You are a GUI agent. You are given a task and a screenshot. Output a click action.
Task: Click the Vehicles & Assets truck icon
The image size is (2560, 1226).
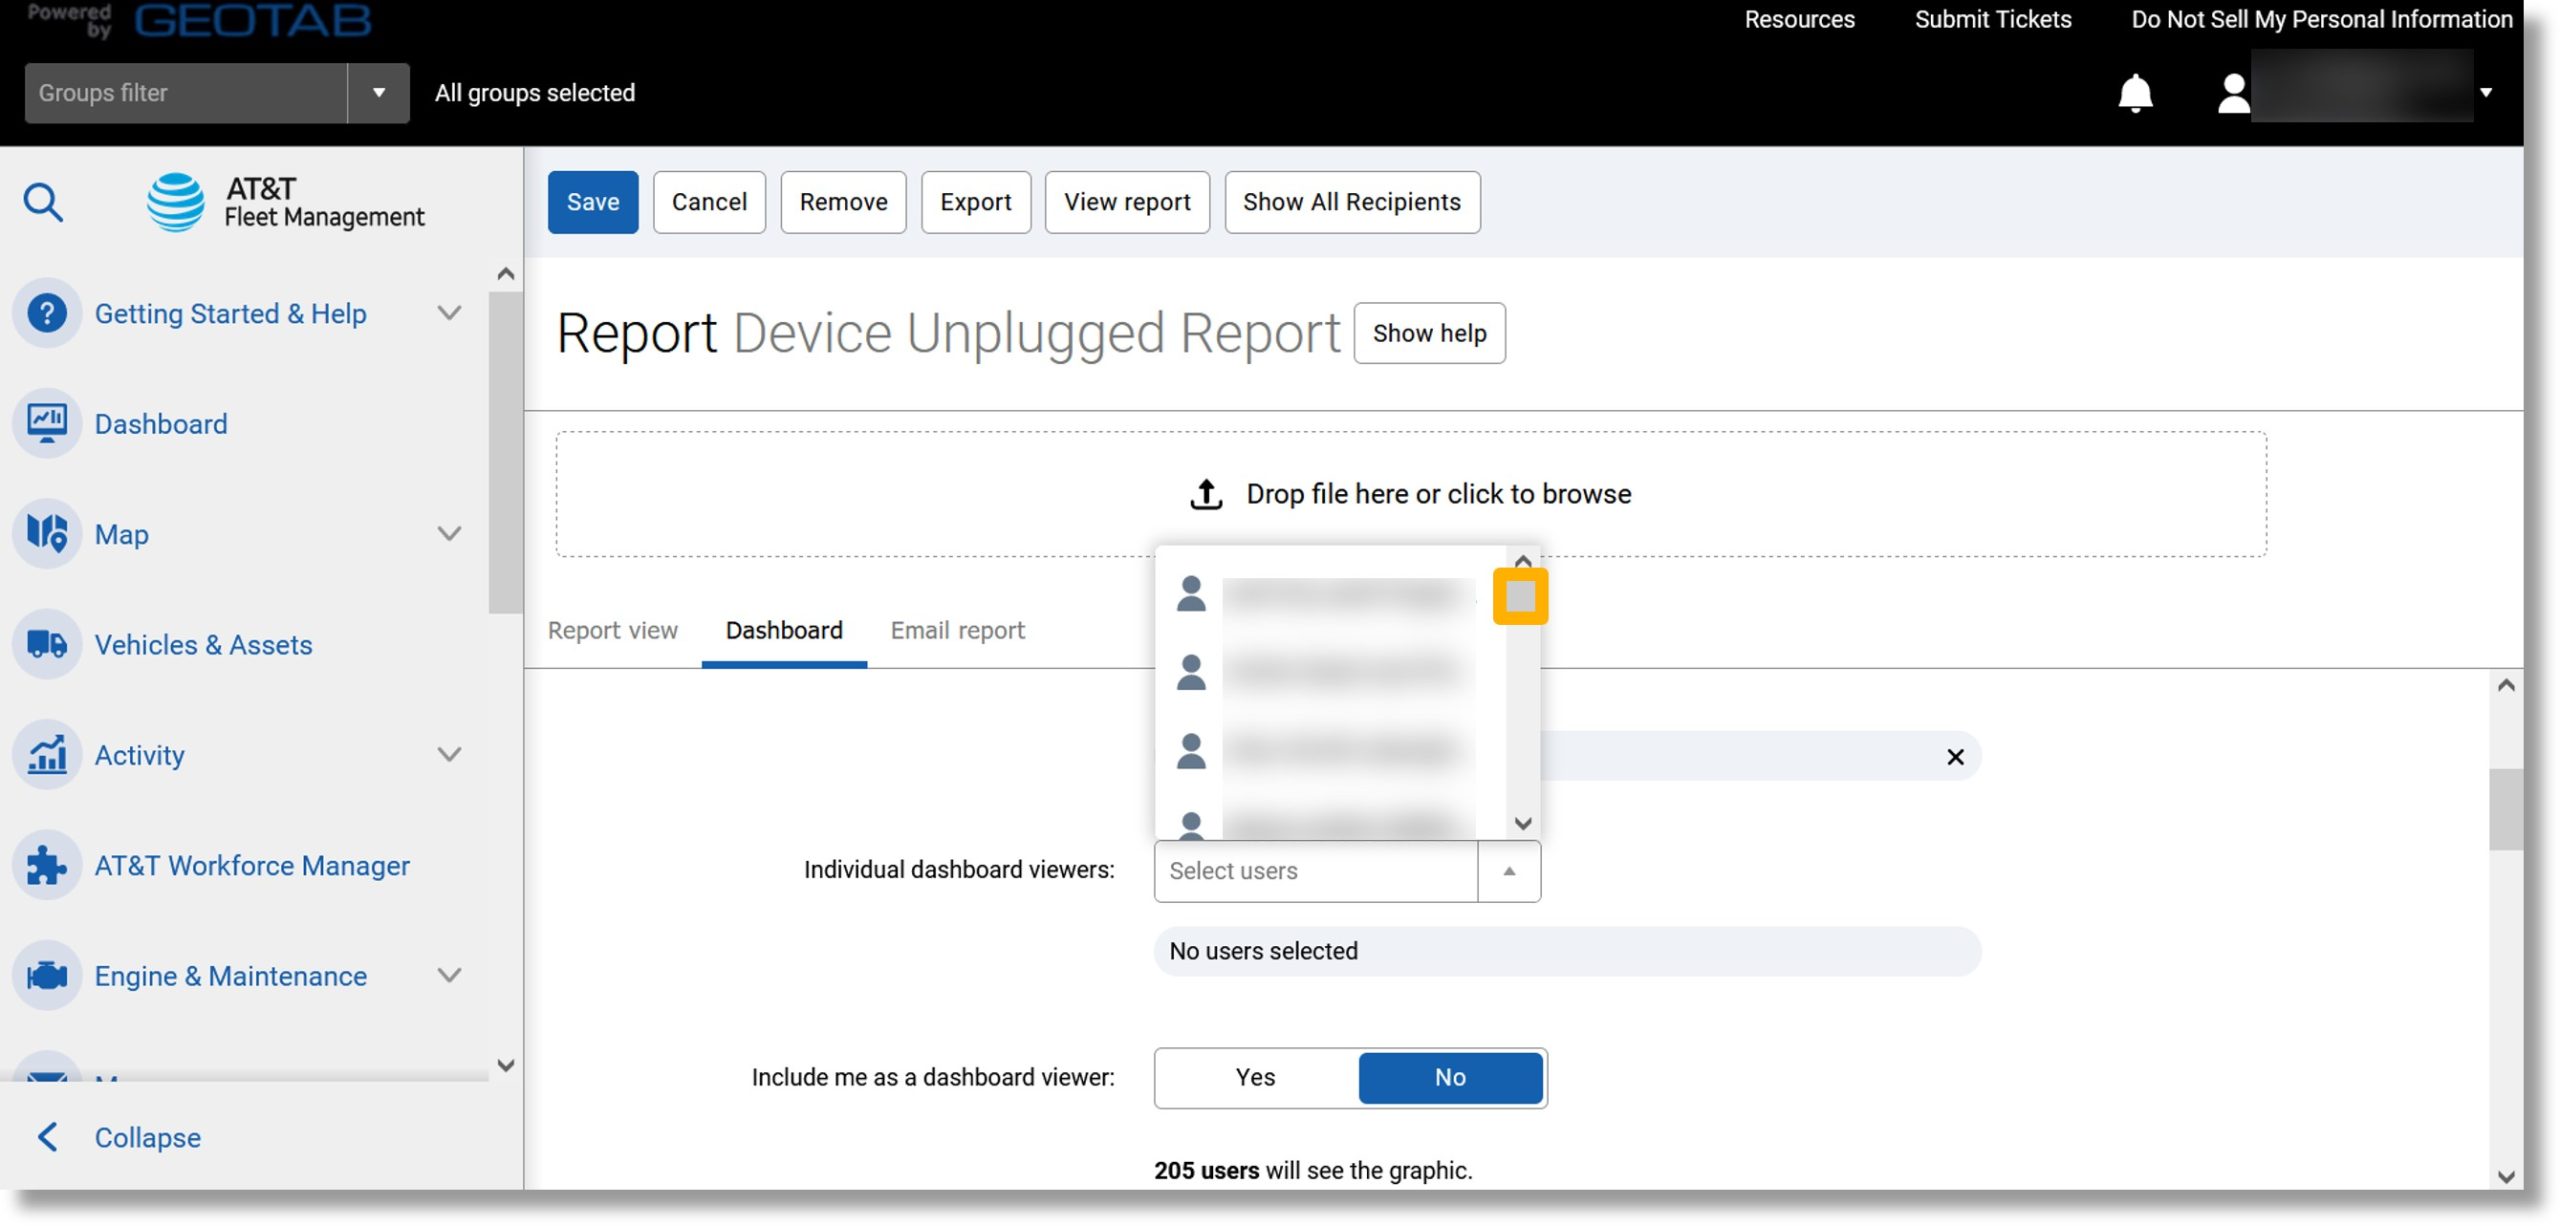[46, 644]
